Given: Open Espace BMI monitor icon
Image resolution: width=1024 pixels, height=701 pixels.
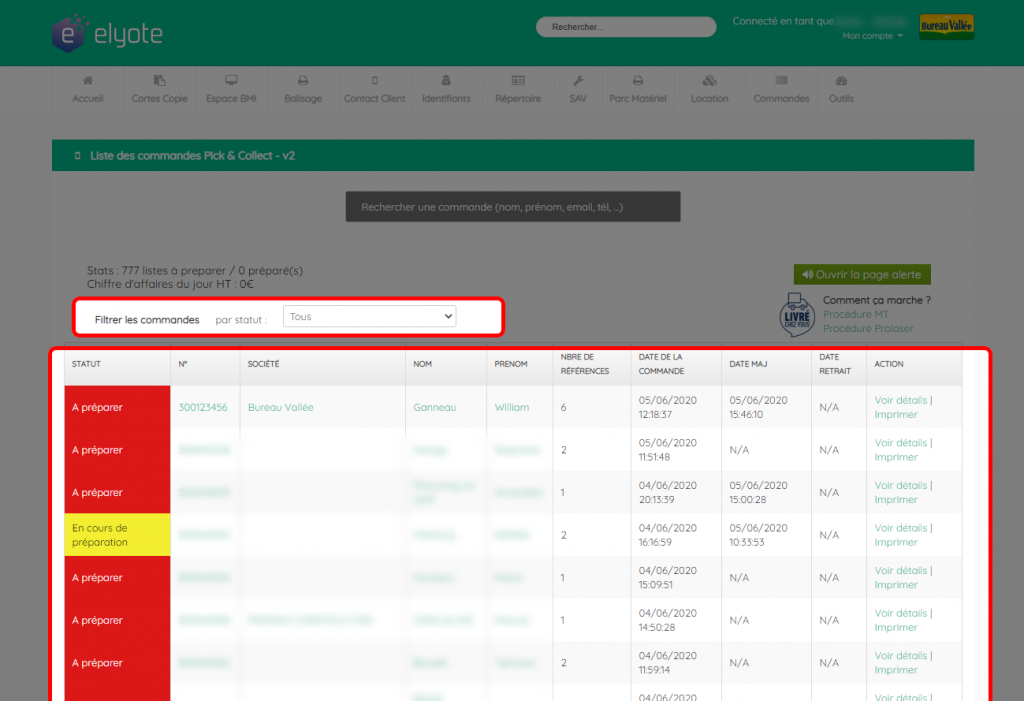Looking at the screenshot, I should (x=231, y=80).
